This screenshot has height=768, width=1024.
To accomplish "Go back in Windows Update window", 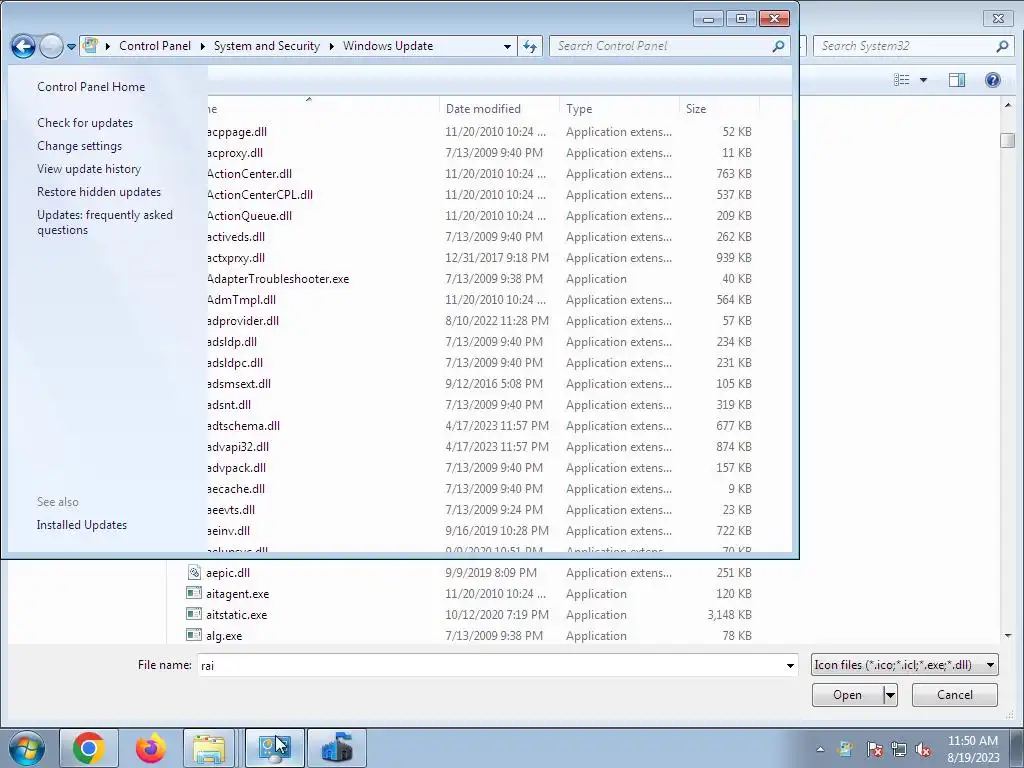I will pos(23,46).
